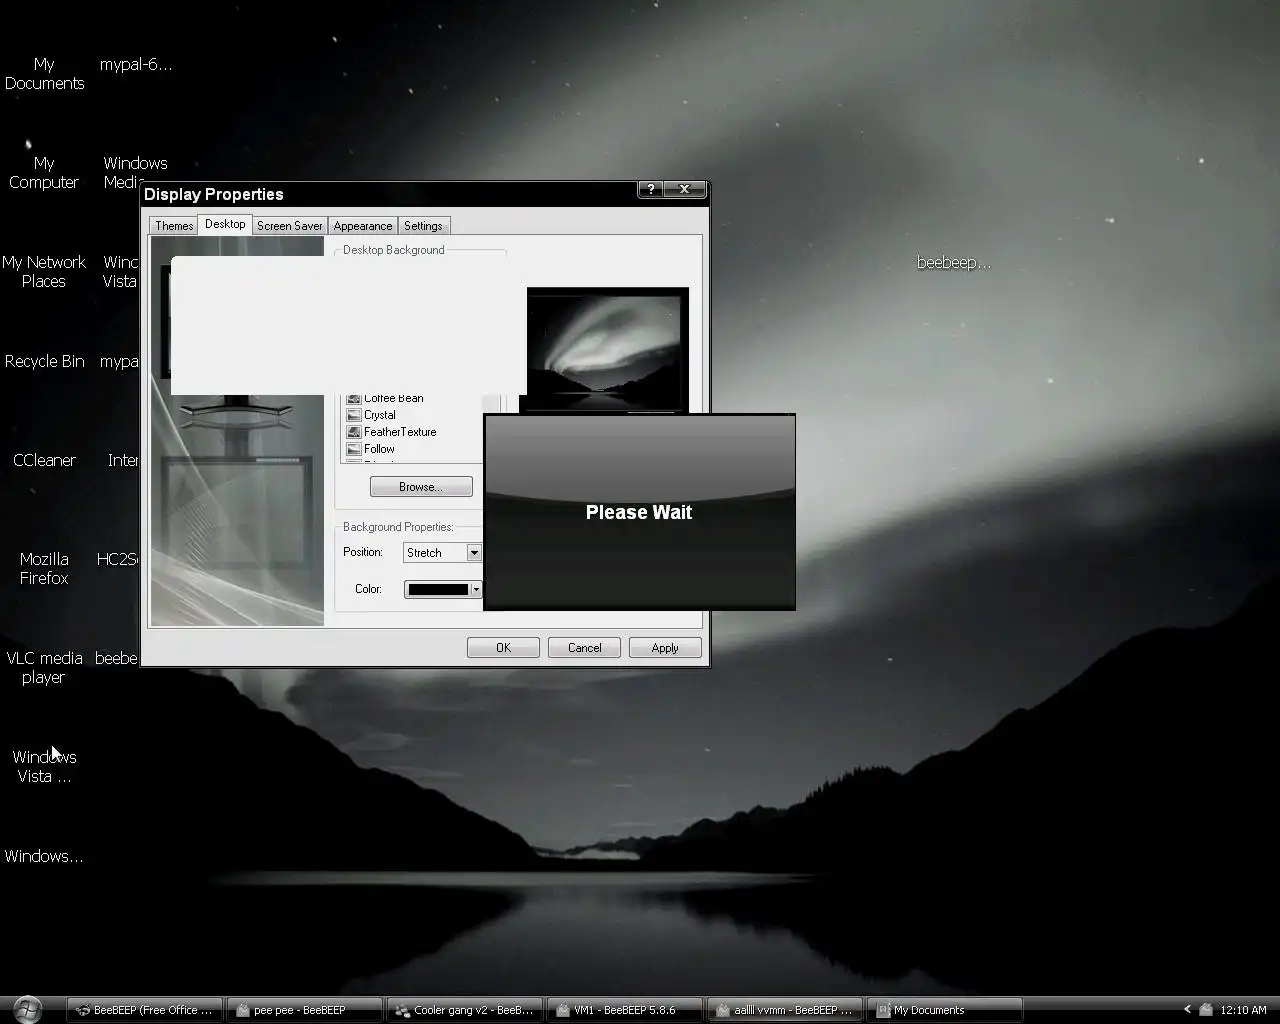Expand hidden tray icons arrow

pyautogui.click(x=1187, y=1010)
